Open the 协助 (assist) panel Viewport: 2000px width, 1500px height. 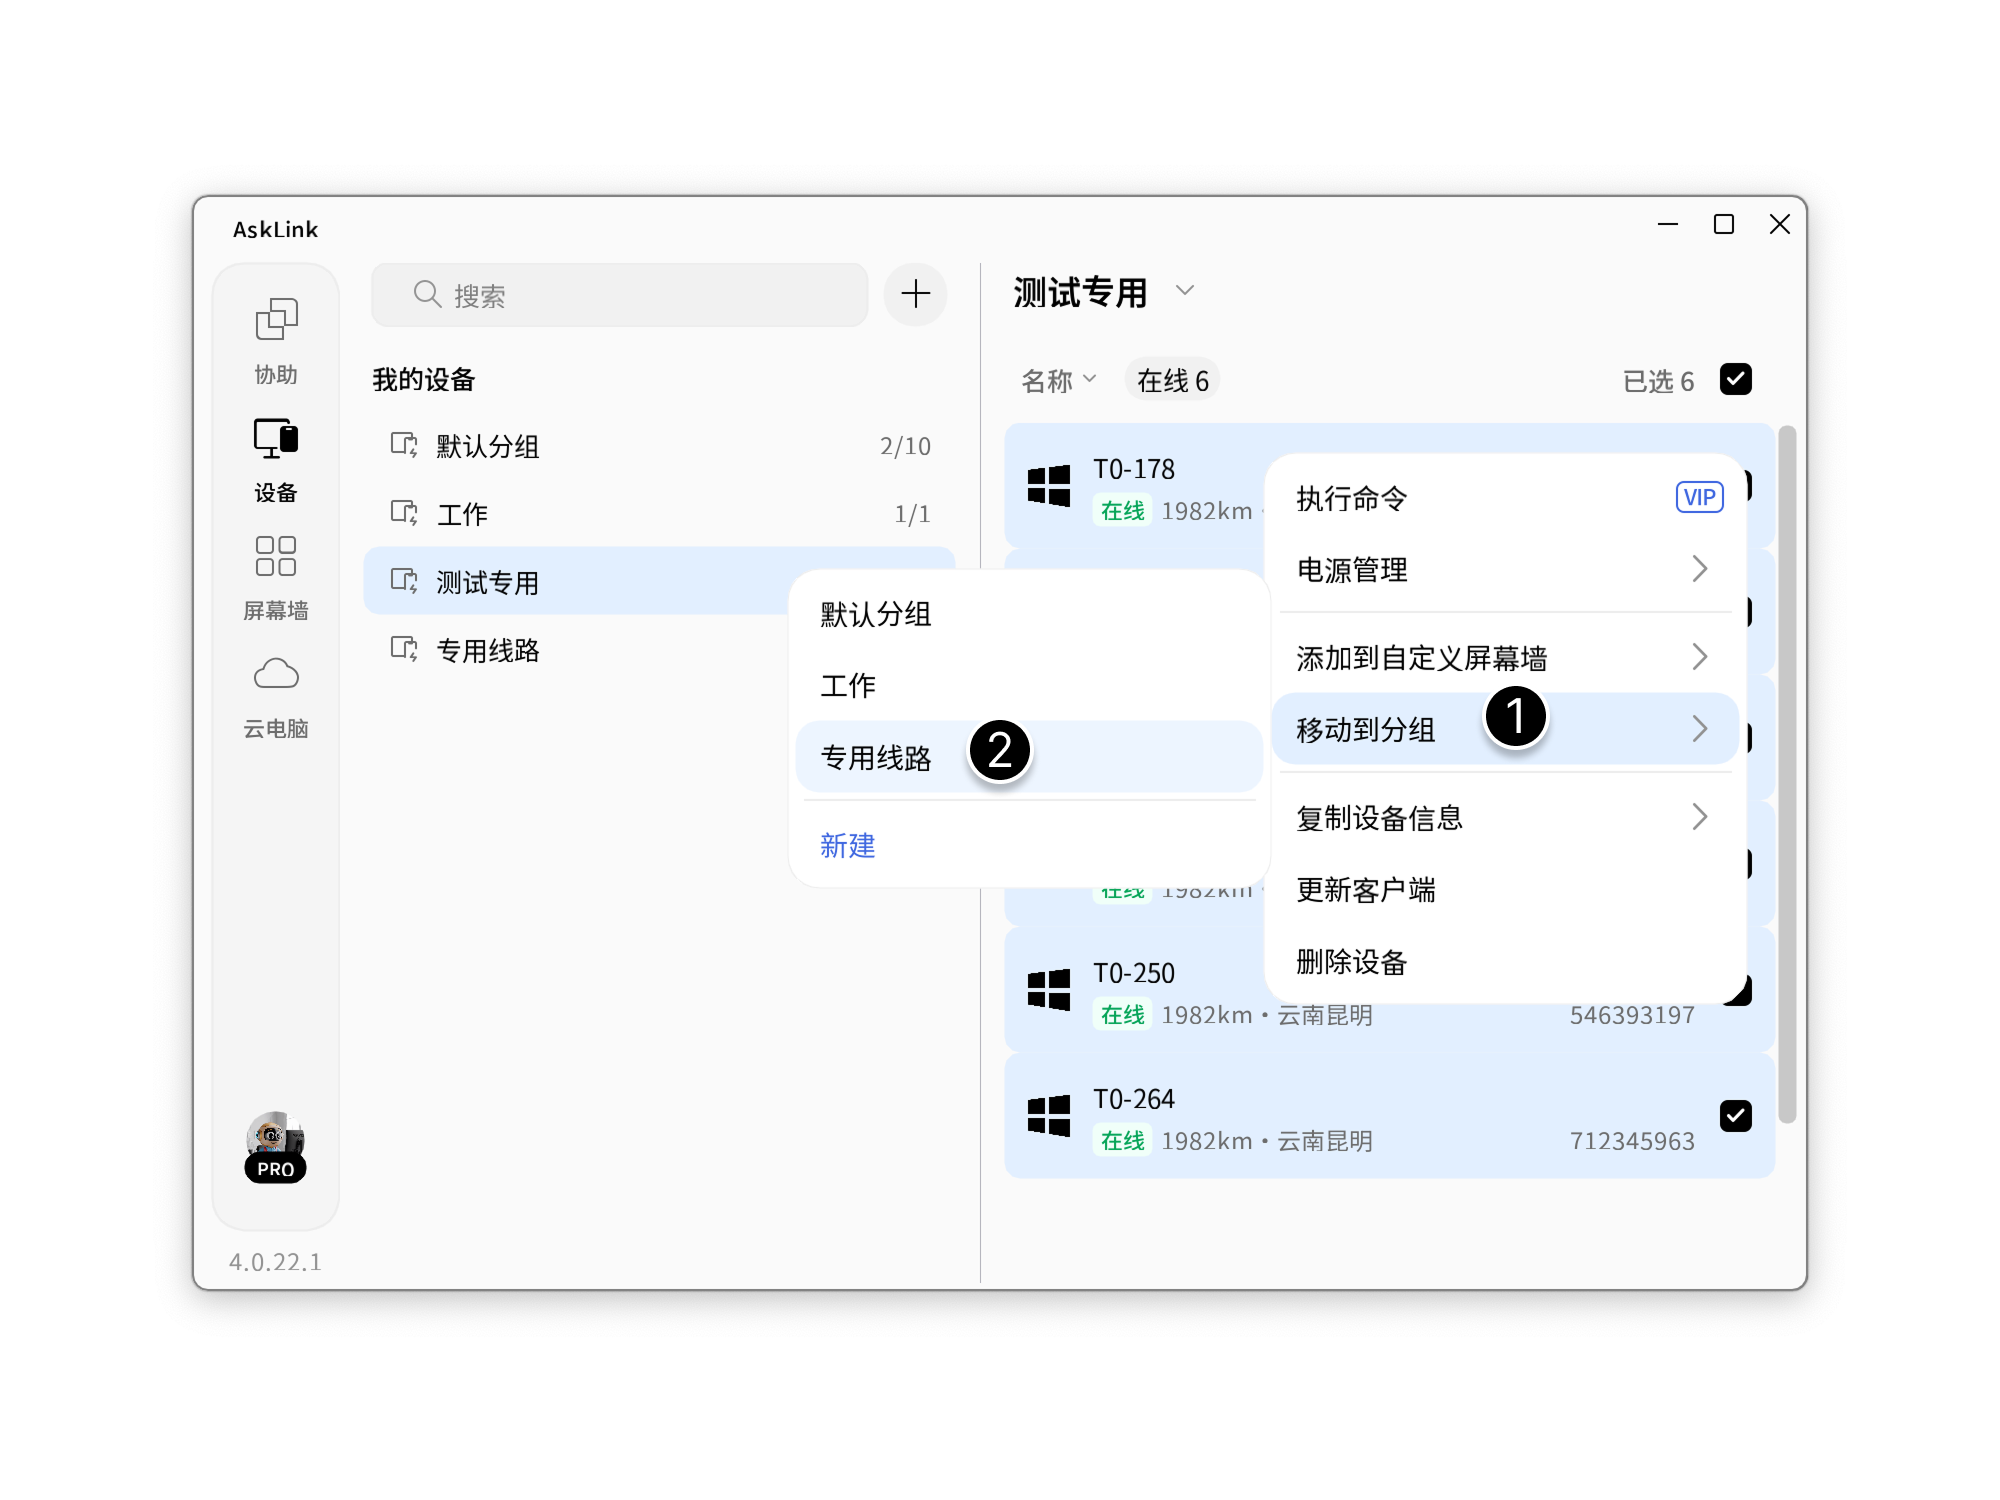(275, 340)
